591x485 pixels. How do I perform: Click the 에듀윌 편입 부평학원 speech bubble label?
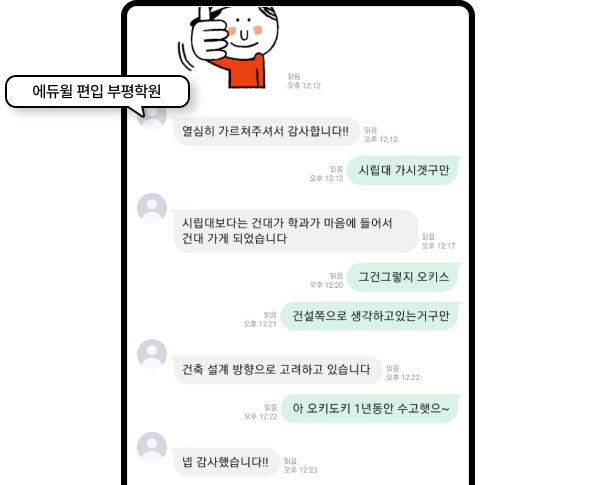(97, 92)
